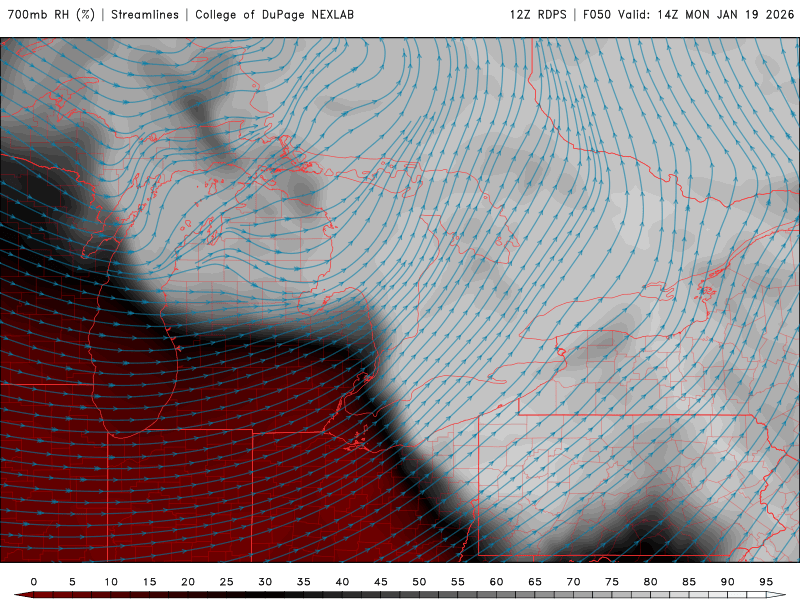Click the "80" colorbar label
The height and width of the screenshot is (600, 800).
pos(651,582)
